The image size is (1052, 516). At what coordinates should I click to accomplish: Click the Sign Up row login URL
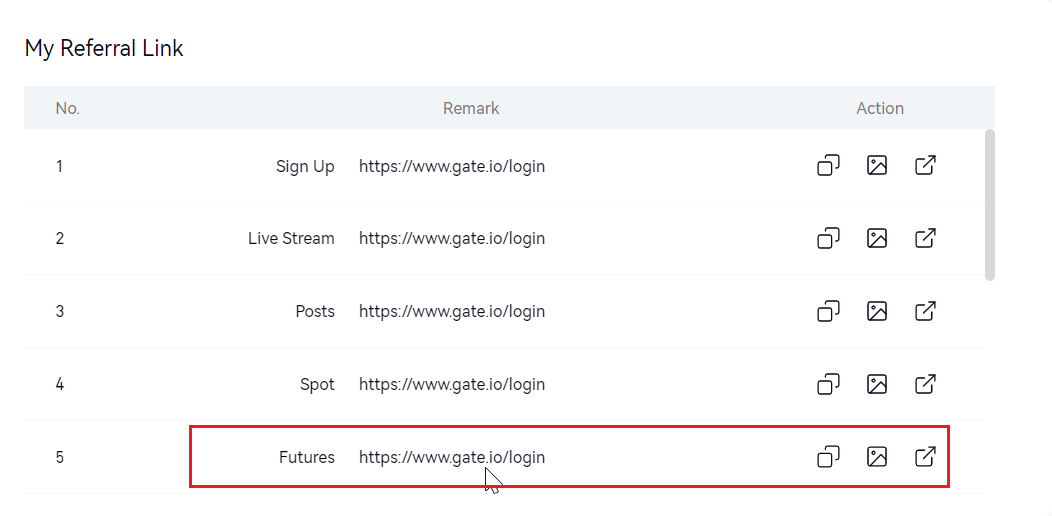[452, 166]
